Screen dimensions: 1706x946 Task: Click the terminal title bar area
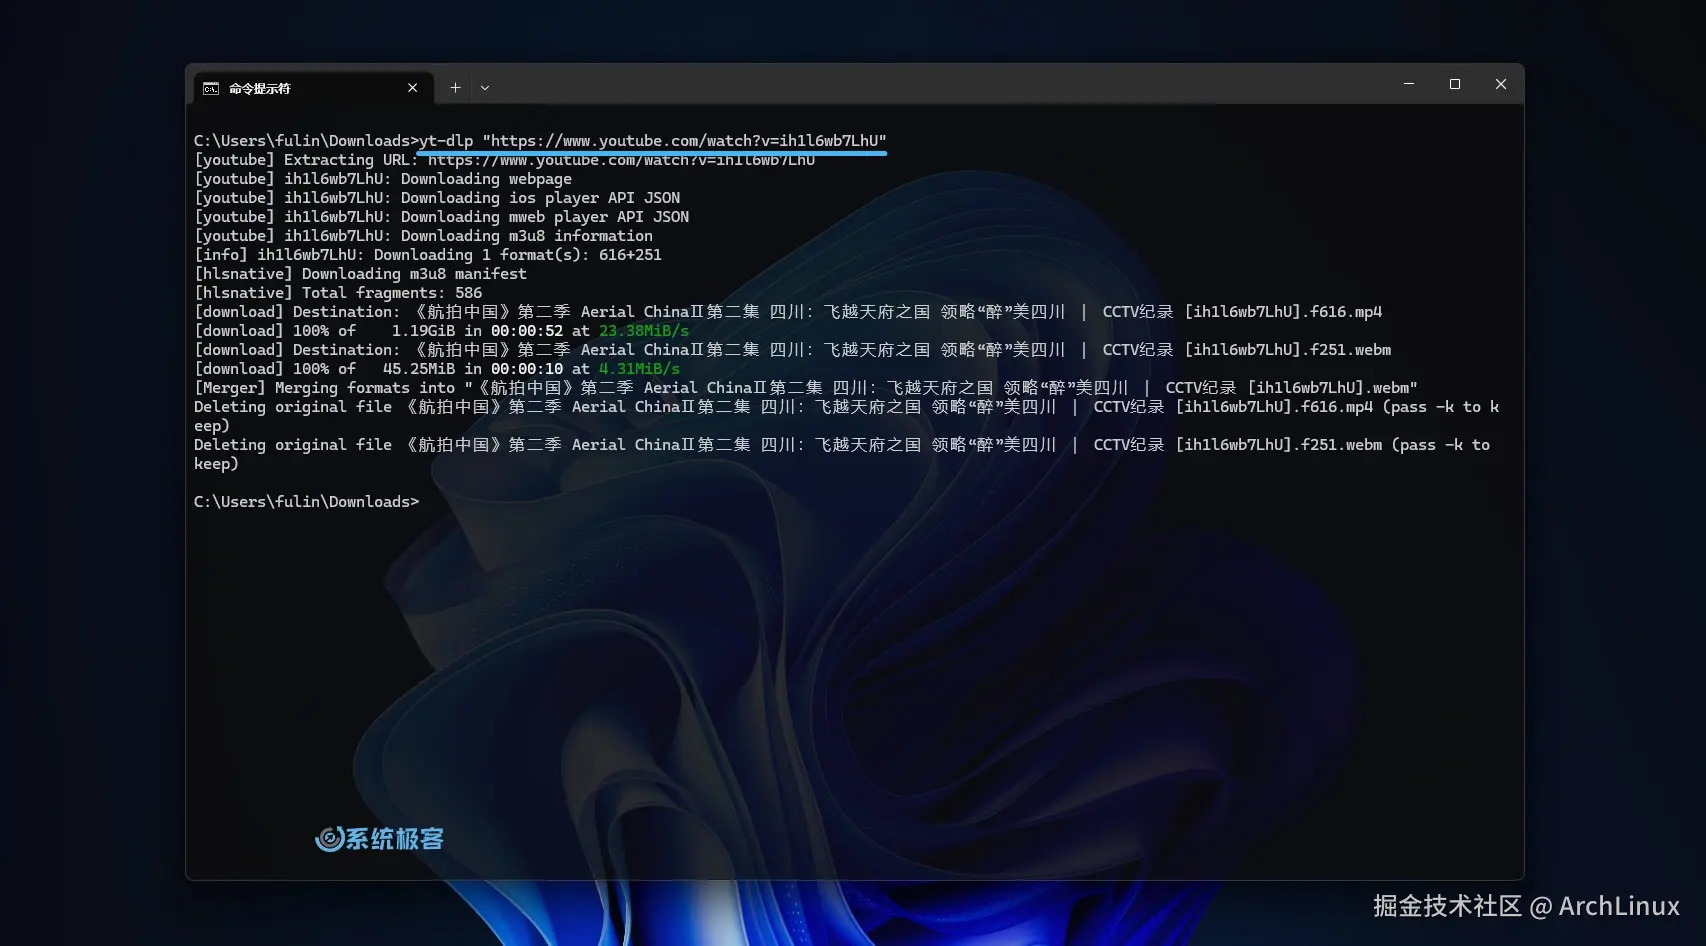click(900, 84)
